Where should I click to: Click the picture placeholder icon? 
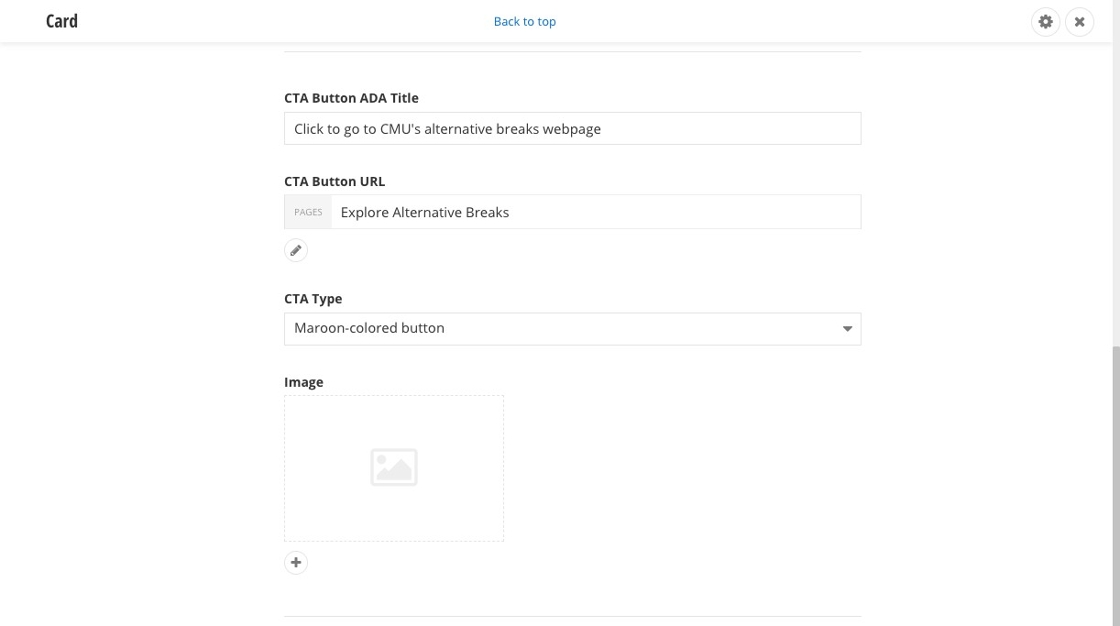394,467
